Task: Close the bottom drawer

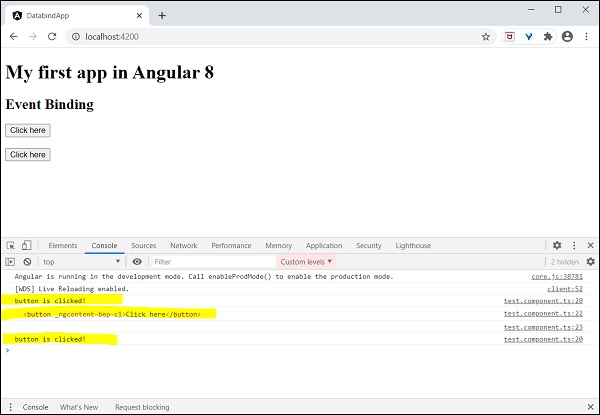Action: [x=590, y=407]
